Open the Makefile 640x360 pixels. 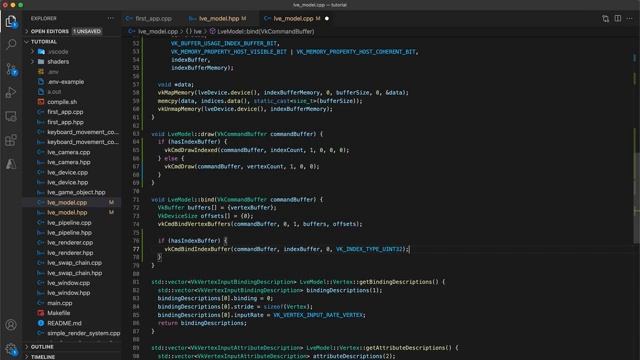(58, 313)
